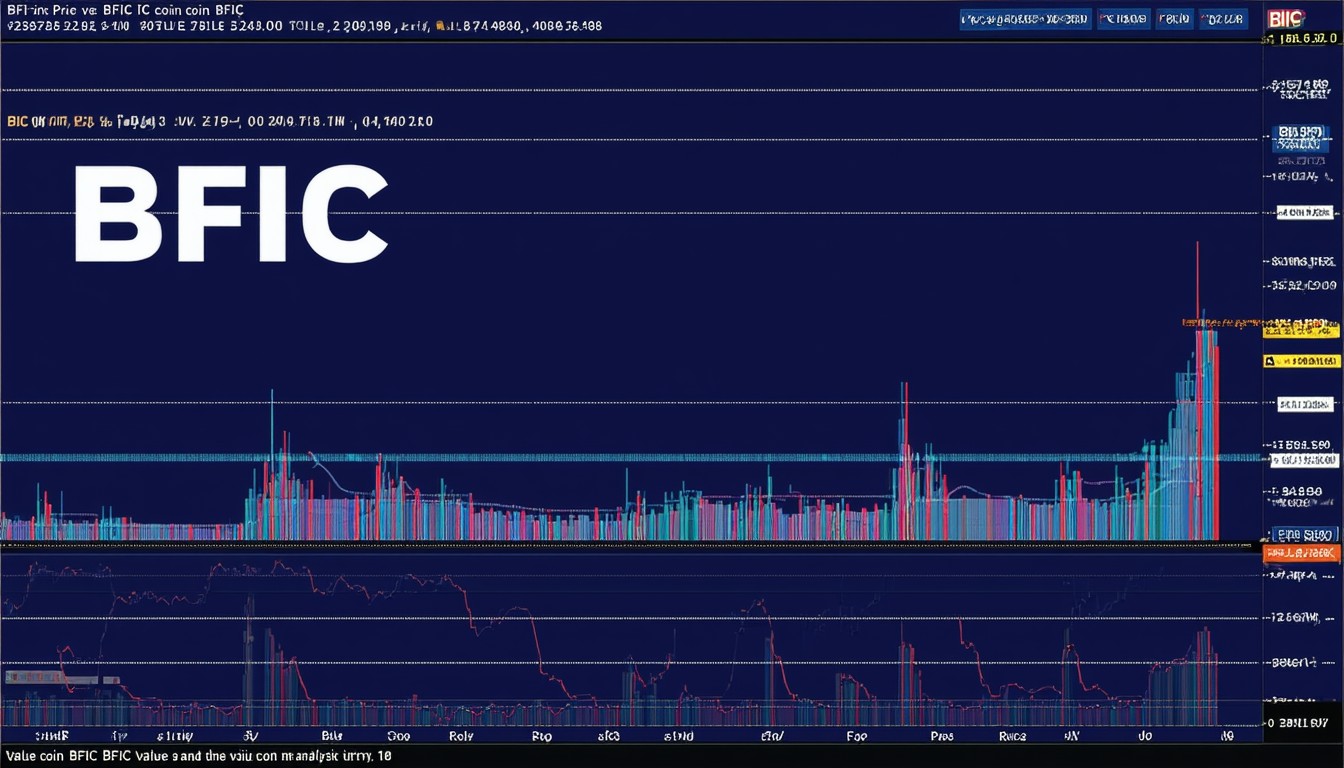
Task: Click the white price label at cyan line
Action: coord(1304,460)
